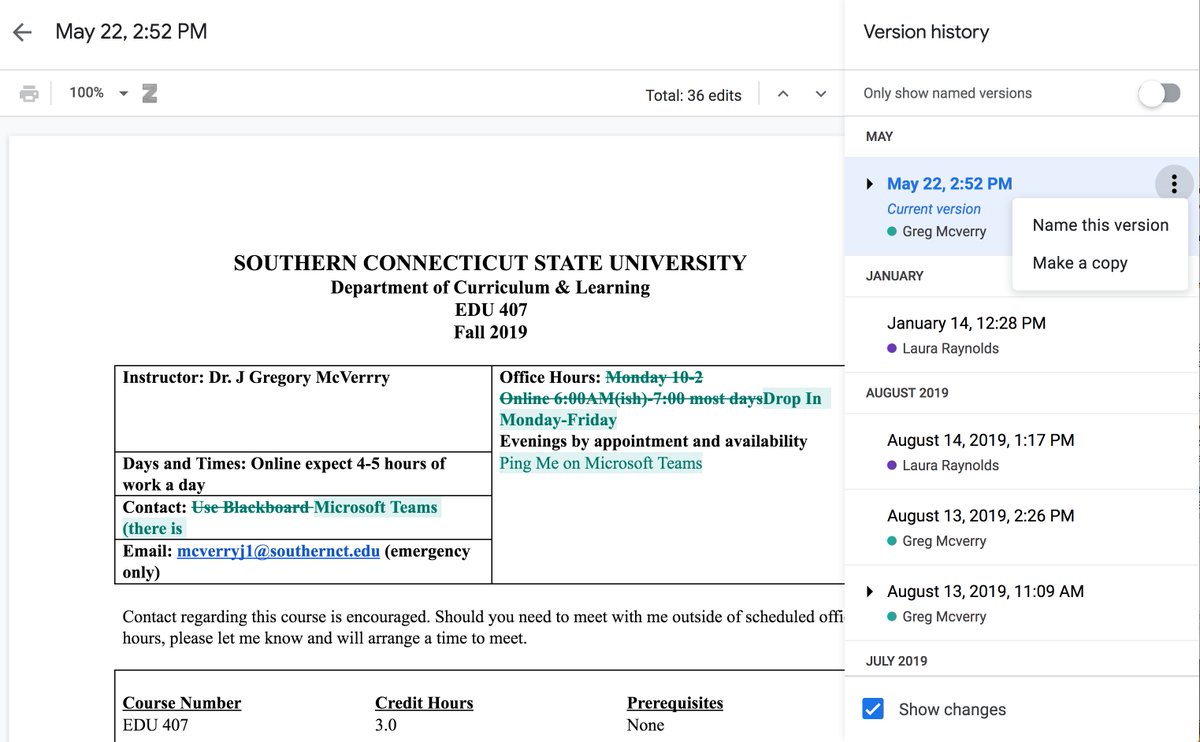The width and height of the screenshot is (1200, 742).
Task: Expand August 13, 2019, 11:09 AM version
Action: tap(869, 591)
